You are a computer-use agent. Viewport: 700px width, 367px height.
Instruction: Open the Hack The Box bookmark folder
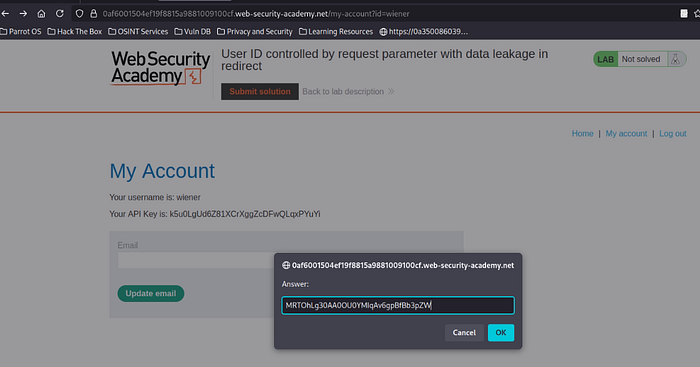(x=75, y=32)
